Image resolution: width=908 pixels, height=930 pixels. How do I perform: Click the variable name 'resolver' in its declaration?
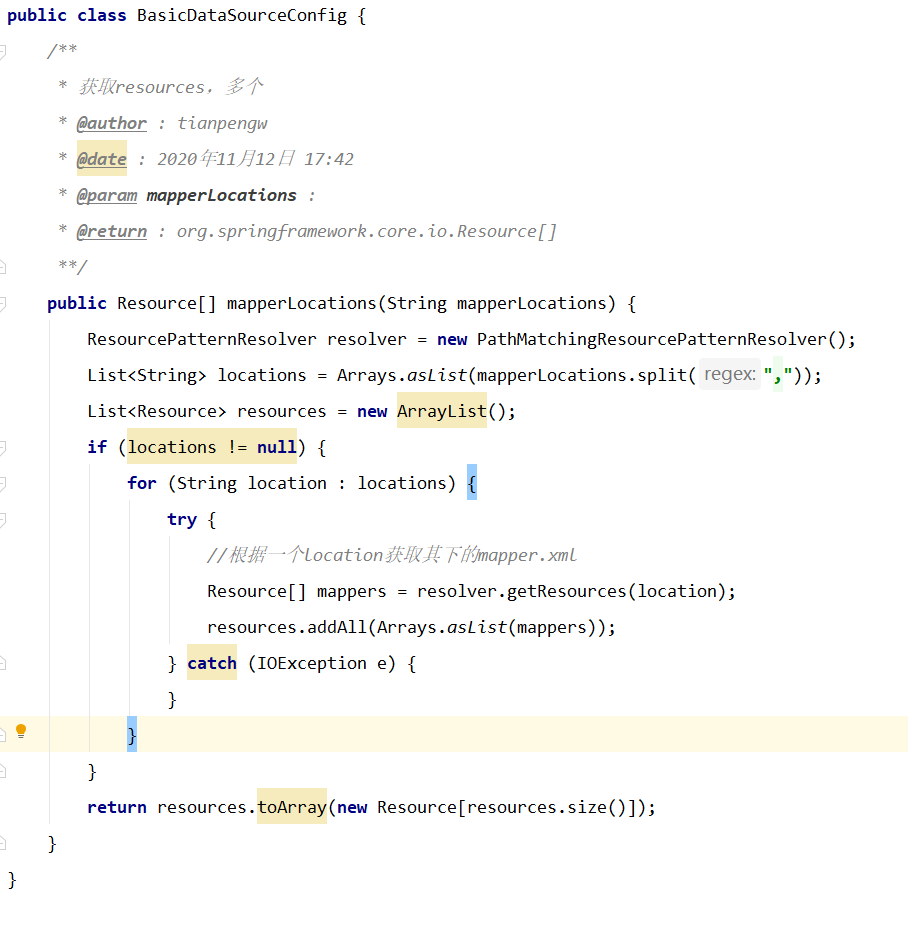tap(367, 339)
